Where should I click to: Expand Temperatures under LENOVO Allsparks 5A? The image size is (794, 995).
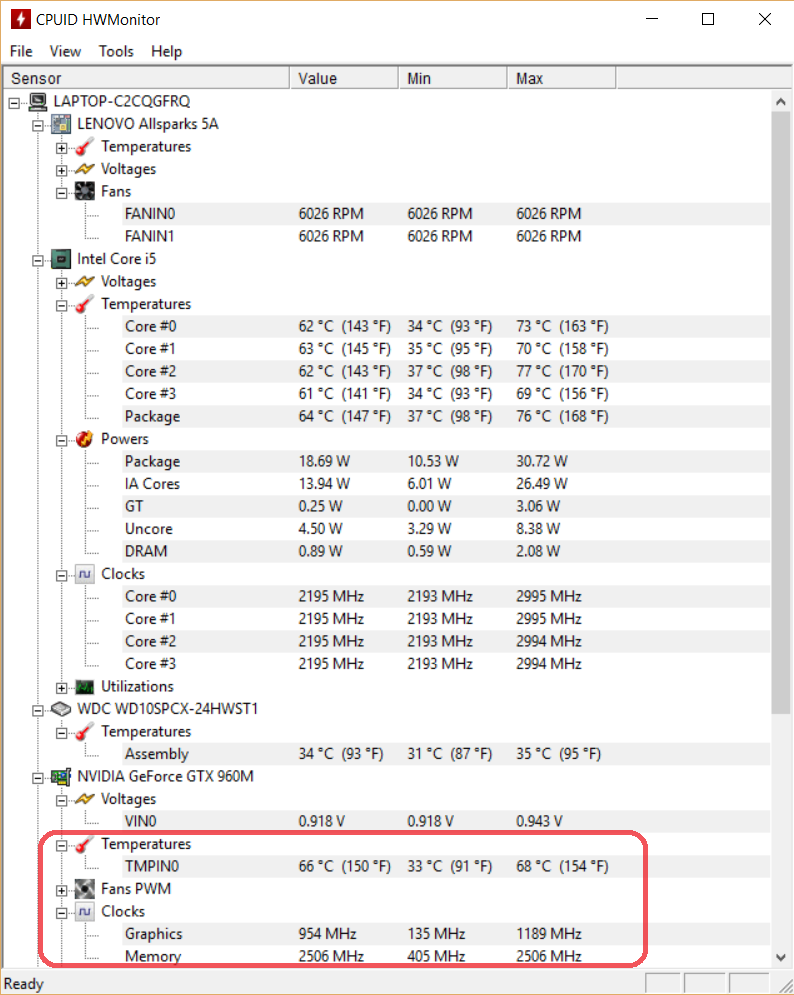click(x=62, y=148)
